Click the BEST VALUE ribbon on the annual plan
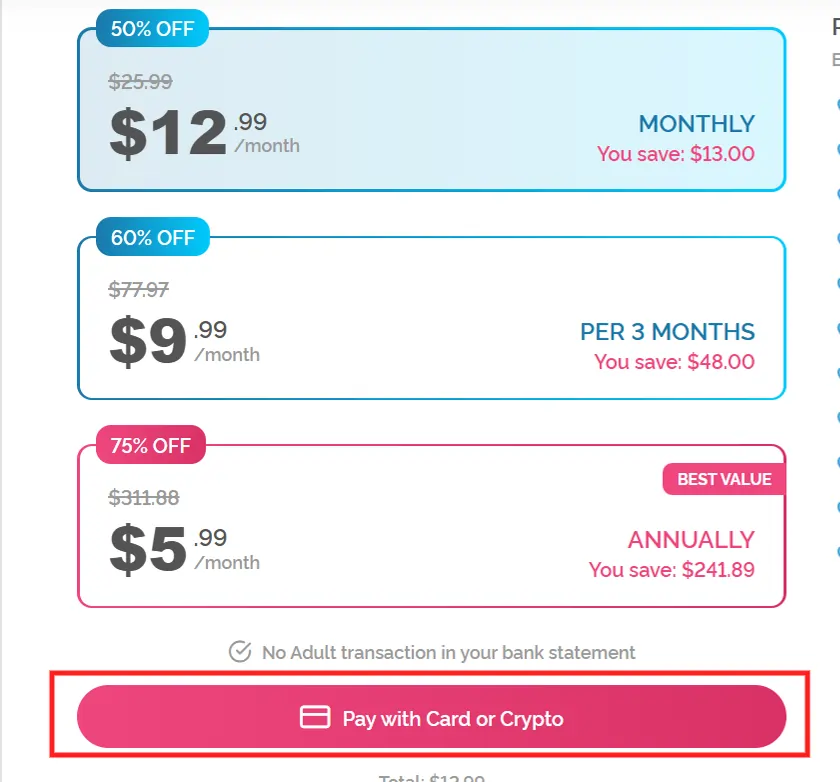840x782 pixels. point(722,479)
